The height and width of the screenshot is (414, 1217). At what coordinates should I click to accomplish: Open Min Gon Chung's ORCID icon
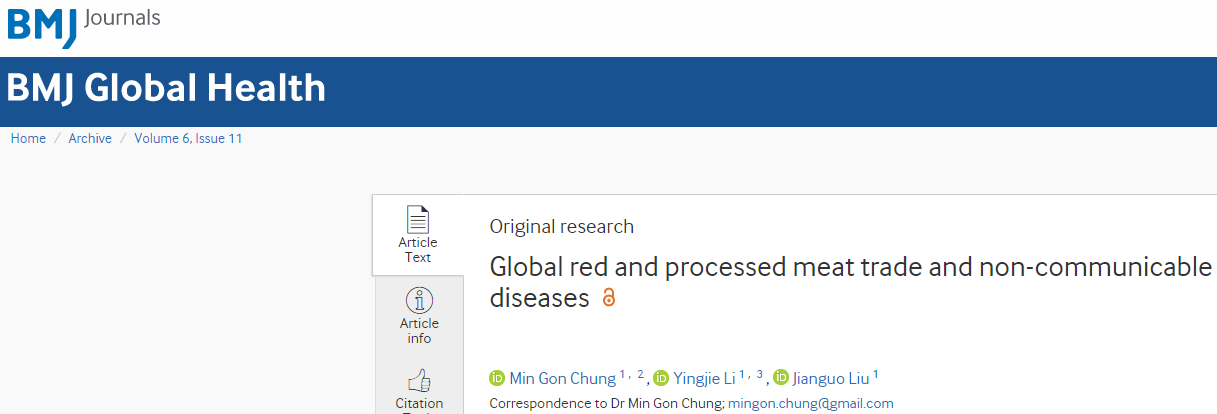tap(497, 378)
